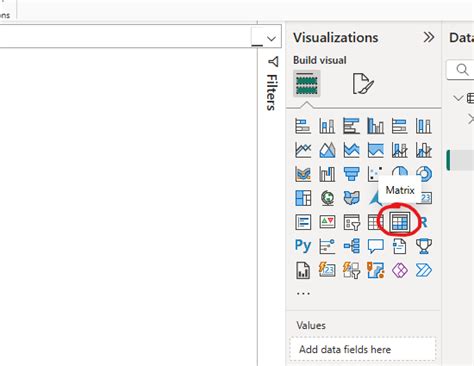Select the Stacked column chart visual

point(327,126)
